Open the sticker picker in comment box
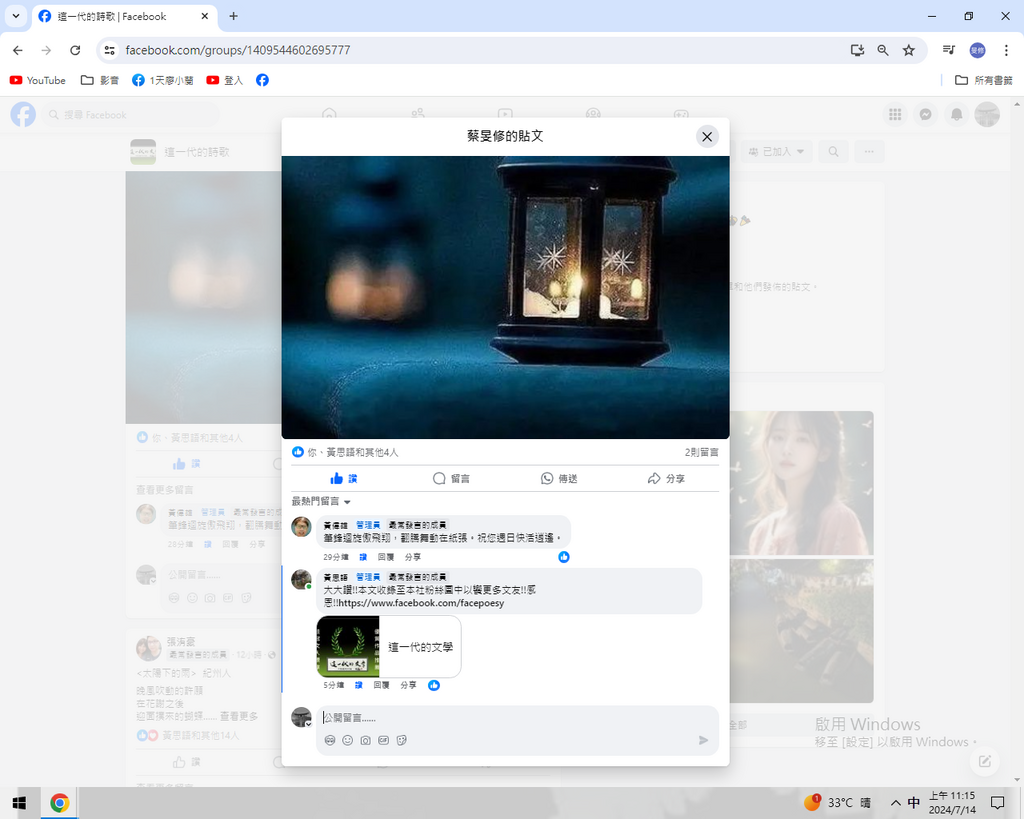The image size is (1024, 819). pyautogui.click(x=402, y=741)
